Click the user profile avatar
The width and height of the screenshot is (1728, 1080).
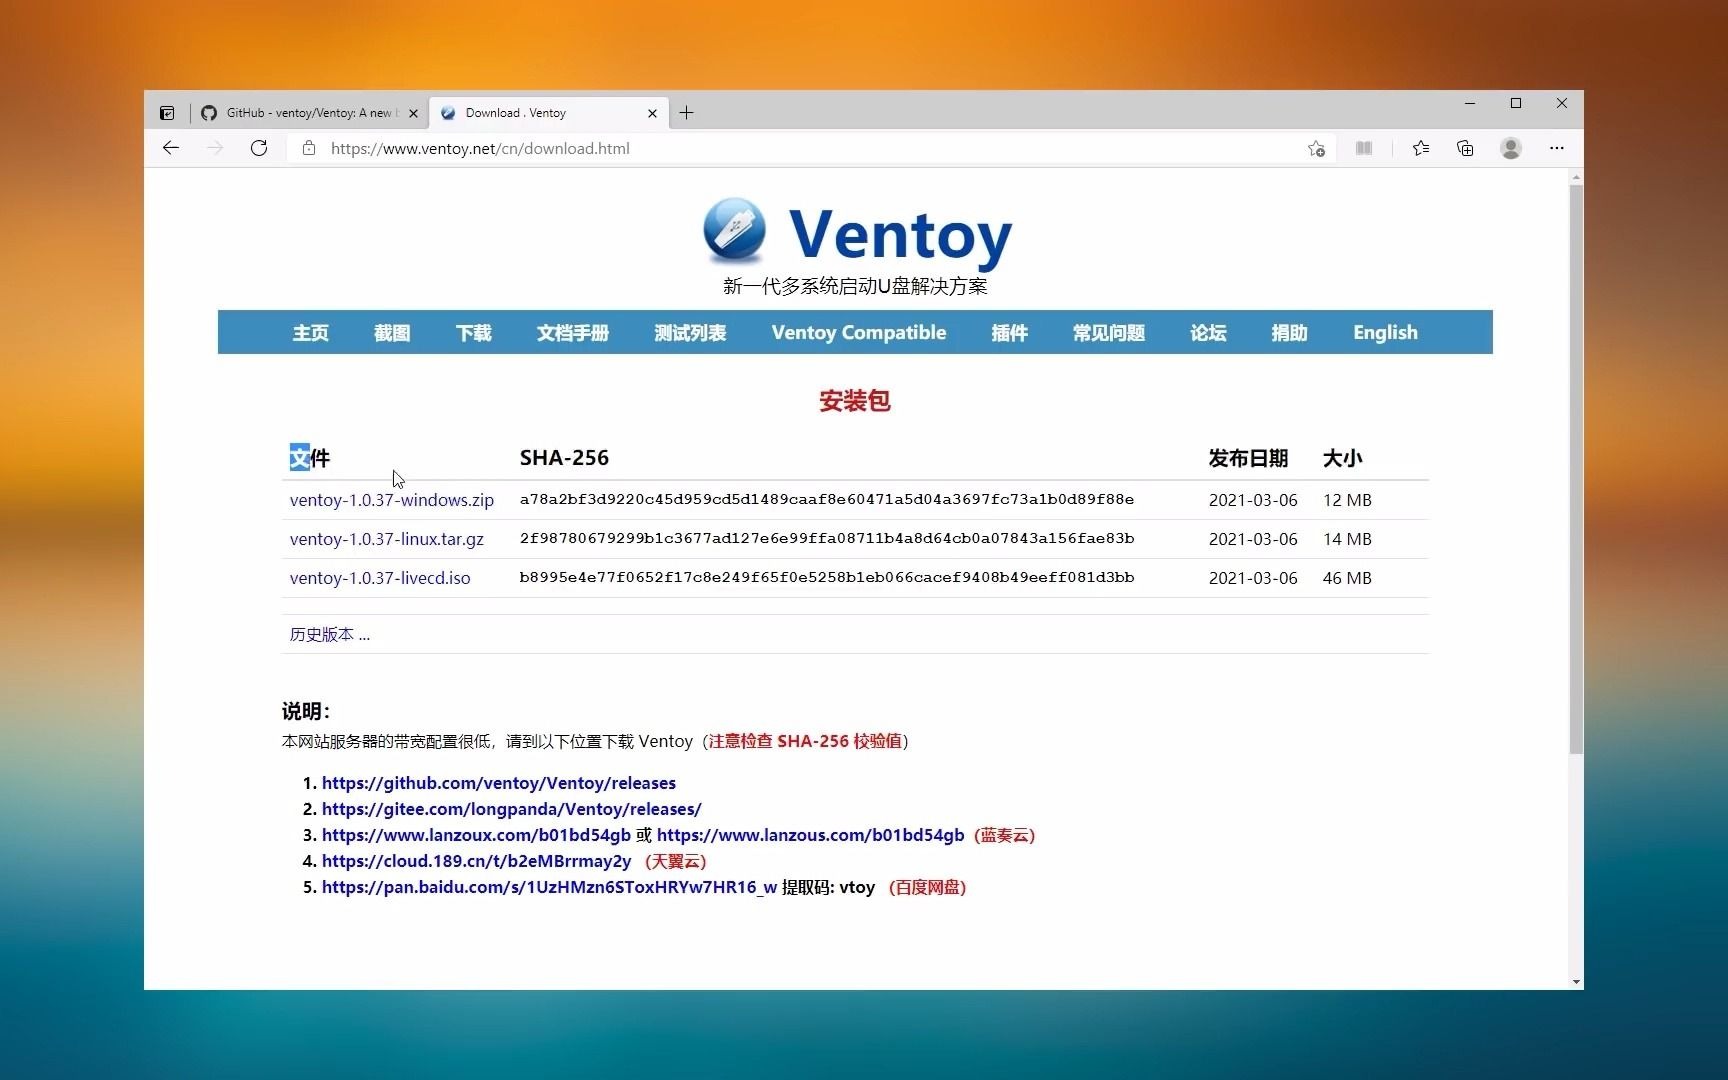(x=1511, y=148)
